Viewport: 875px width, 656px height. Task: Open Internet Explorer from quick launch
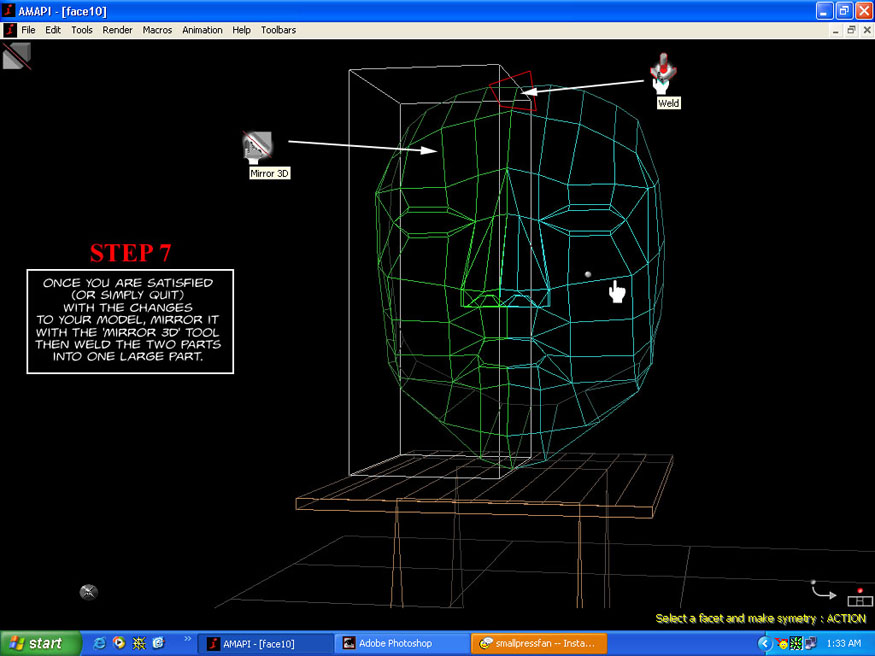(x=100, y=643)
